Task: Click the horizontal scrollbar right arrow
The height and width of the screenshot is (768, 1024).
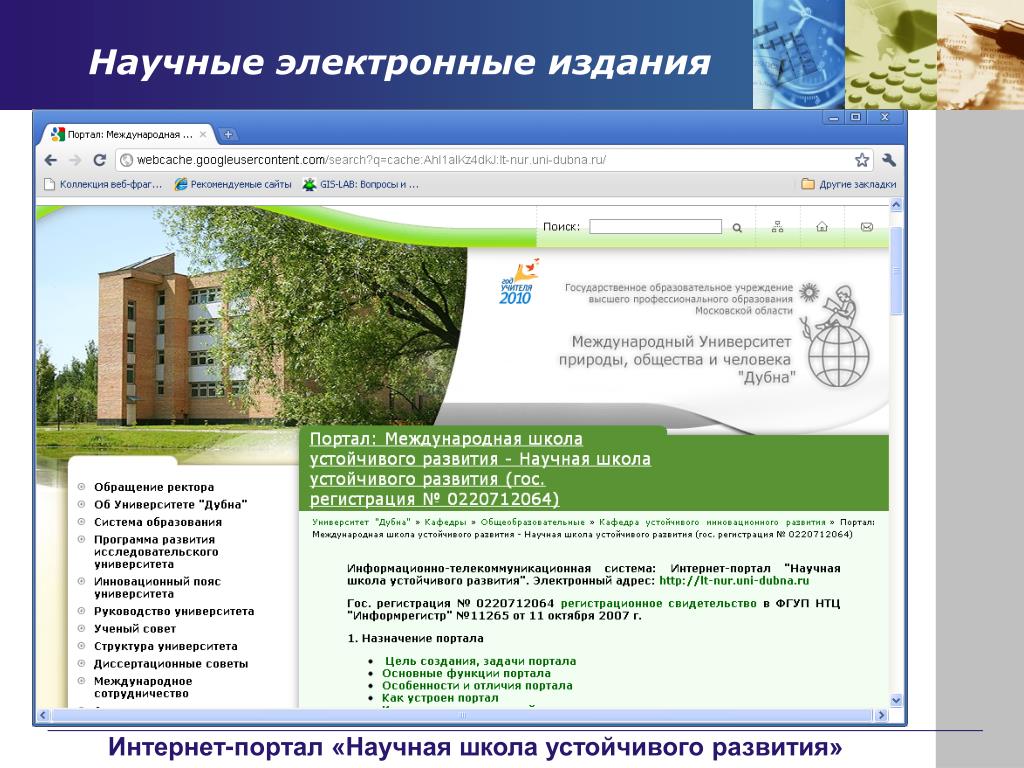Action: click(882, 716)
